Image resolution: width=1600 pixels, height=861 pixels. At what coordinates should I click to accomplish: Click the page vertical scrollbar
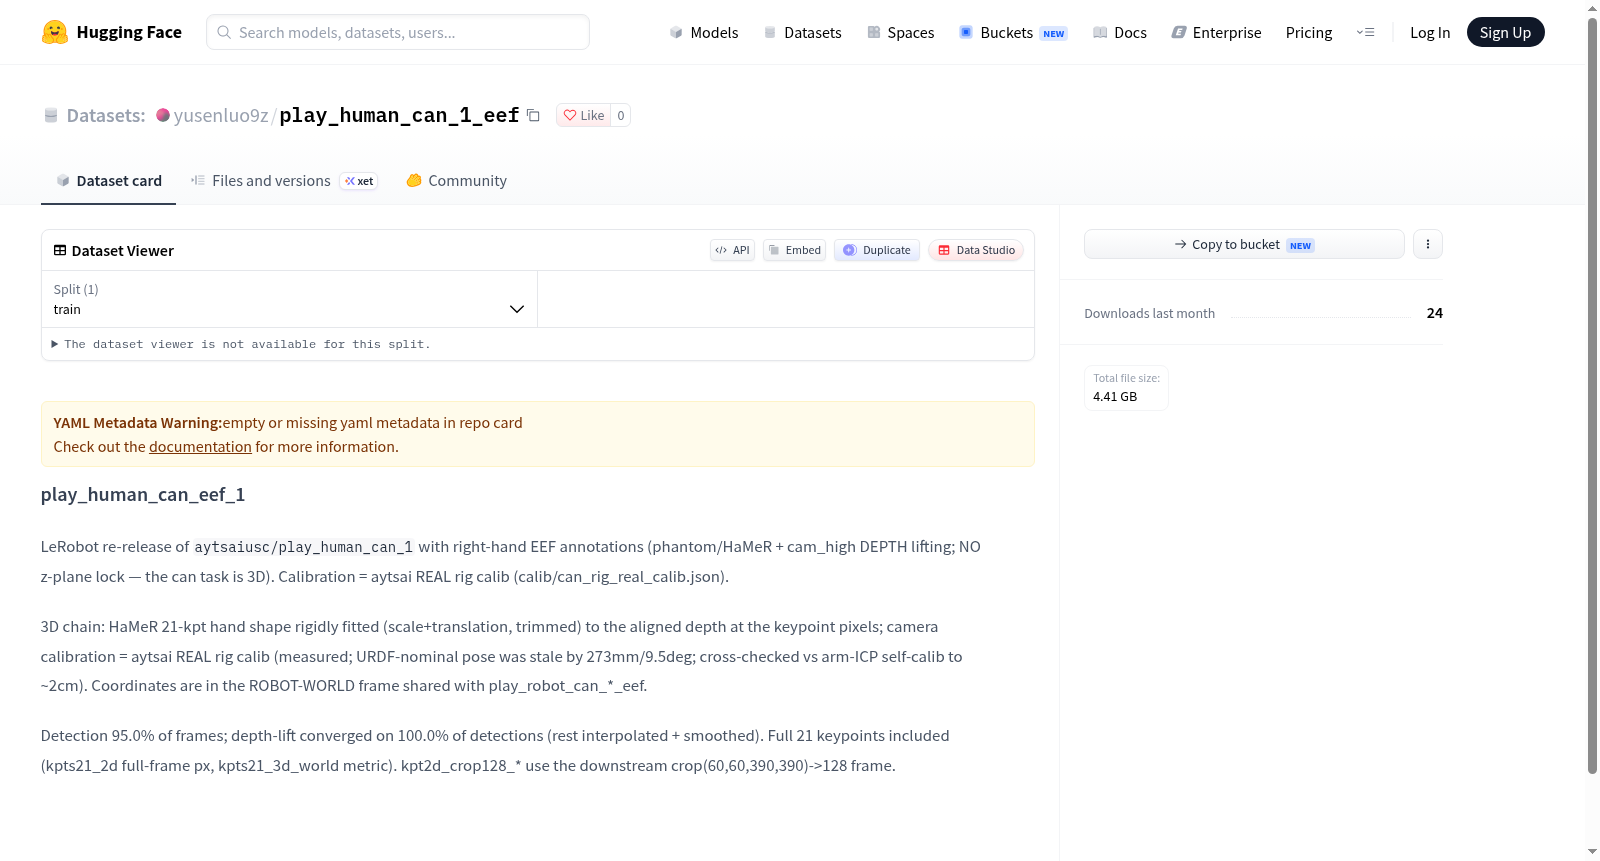[1592, 395]
